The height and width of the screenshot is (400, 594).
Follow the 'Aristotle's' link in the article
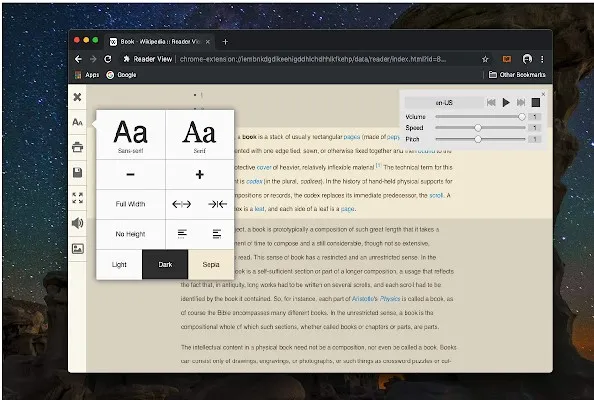[x=365, y=299]
